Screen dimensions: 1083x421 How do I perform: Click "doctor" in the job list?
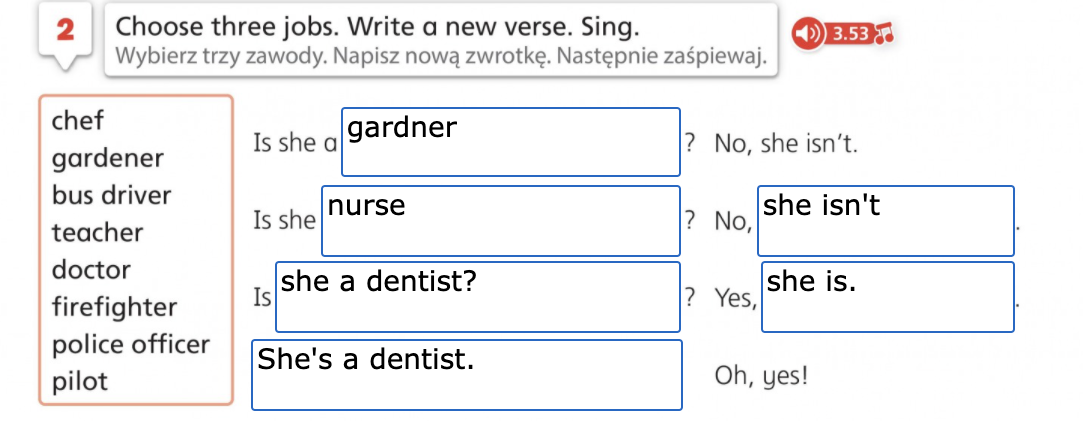(x=91, y=270)
